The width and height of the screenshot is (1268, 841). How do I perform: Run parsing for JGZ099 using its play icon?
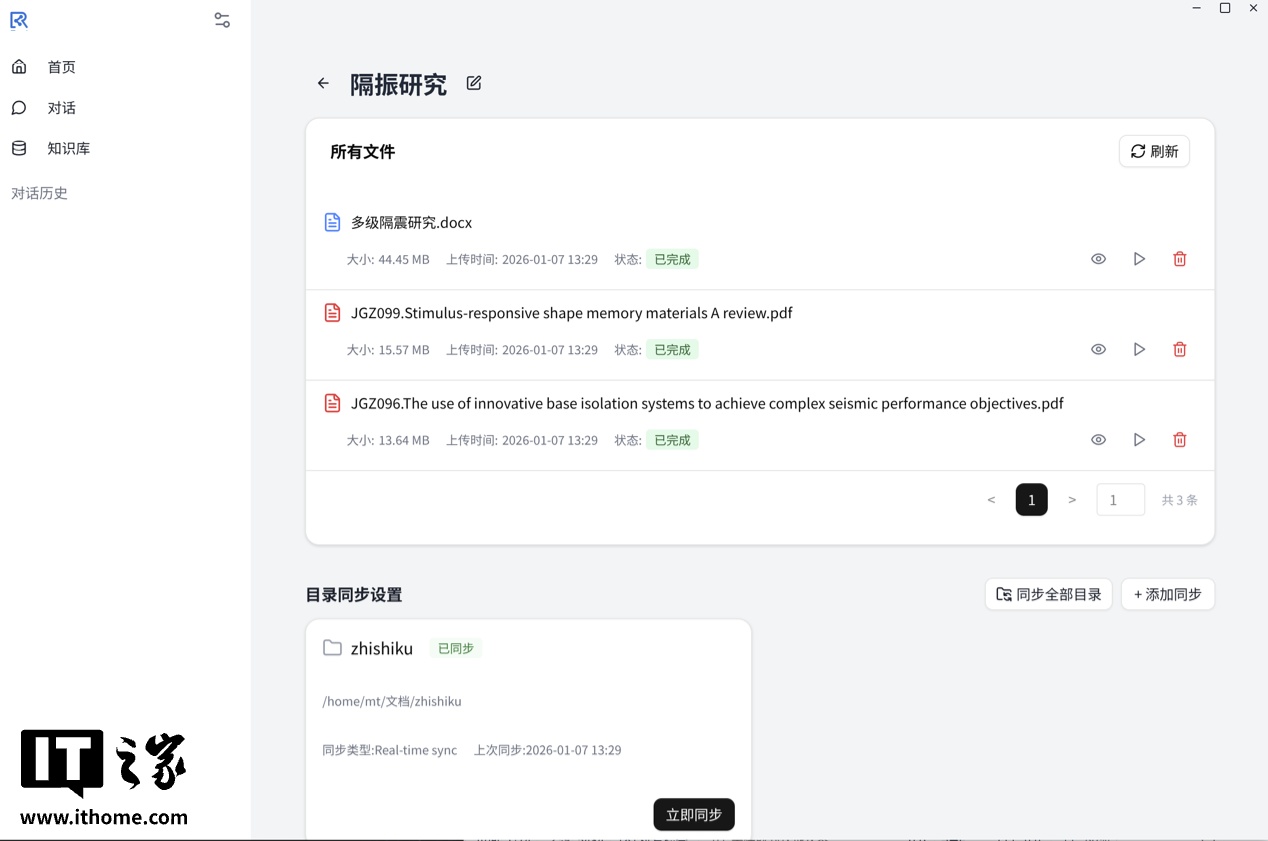(1139, 349)
